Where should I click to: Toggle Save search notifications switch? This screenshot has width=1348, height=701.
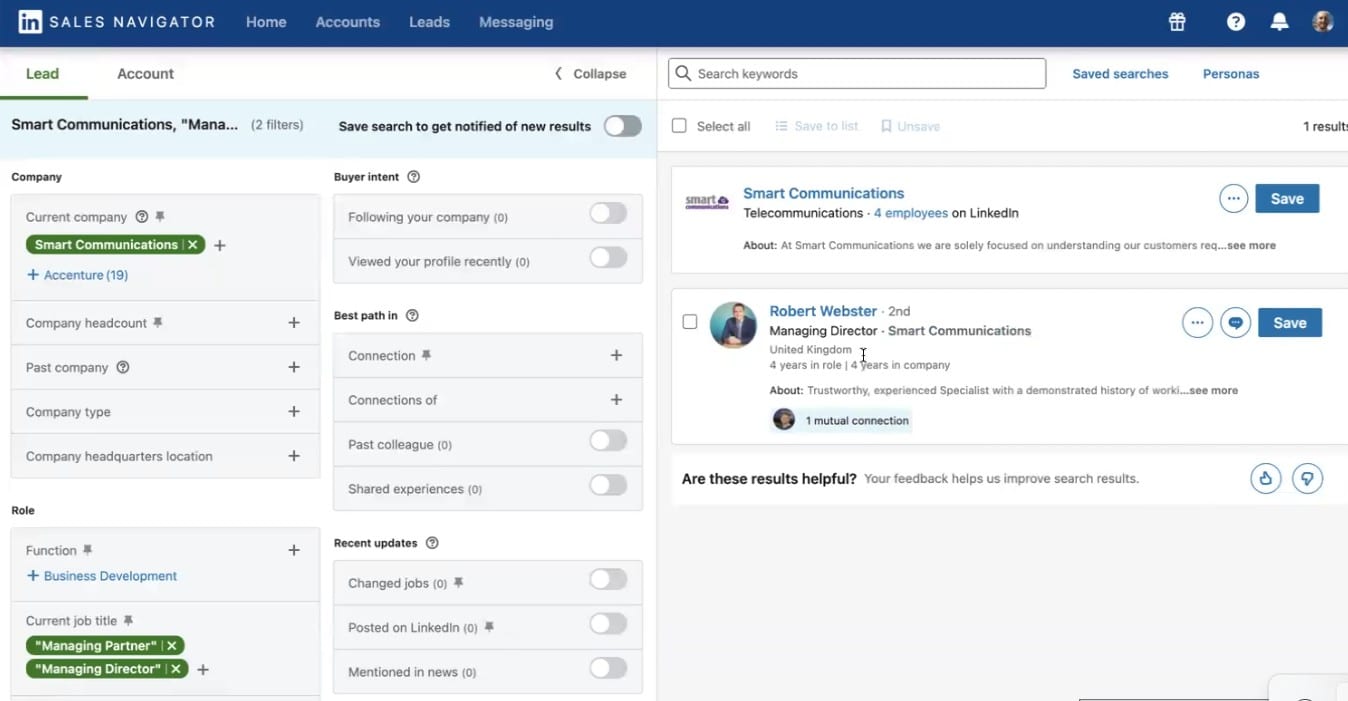[x=622, y=126]
